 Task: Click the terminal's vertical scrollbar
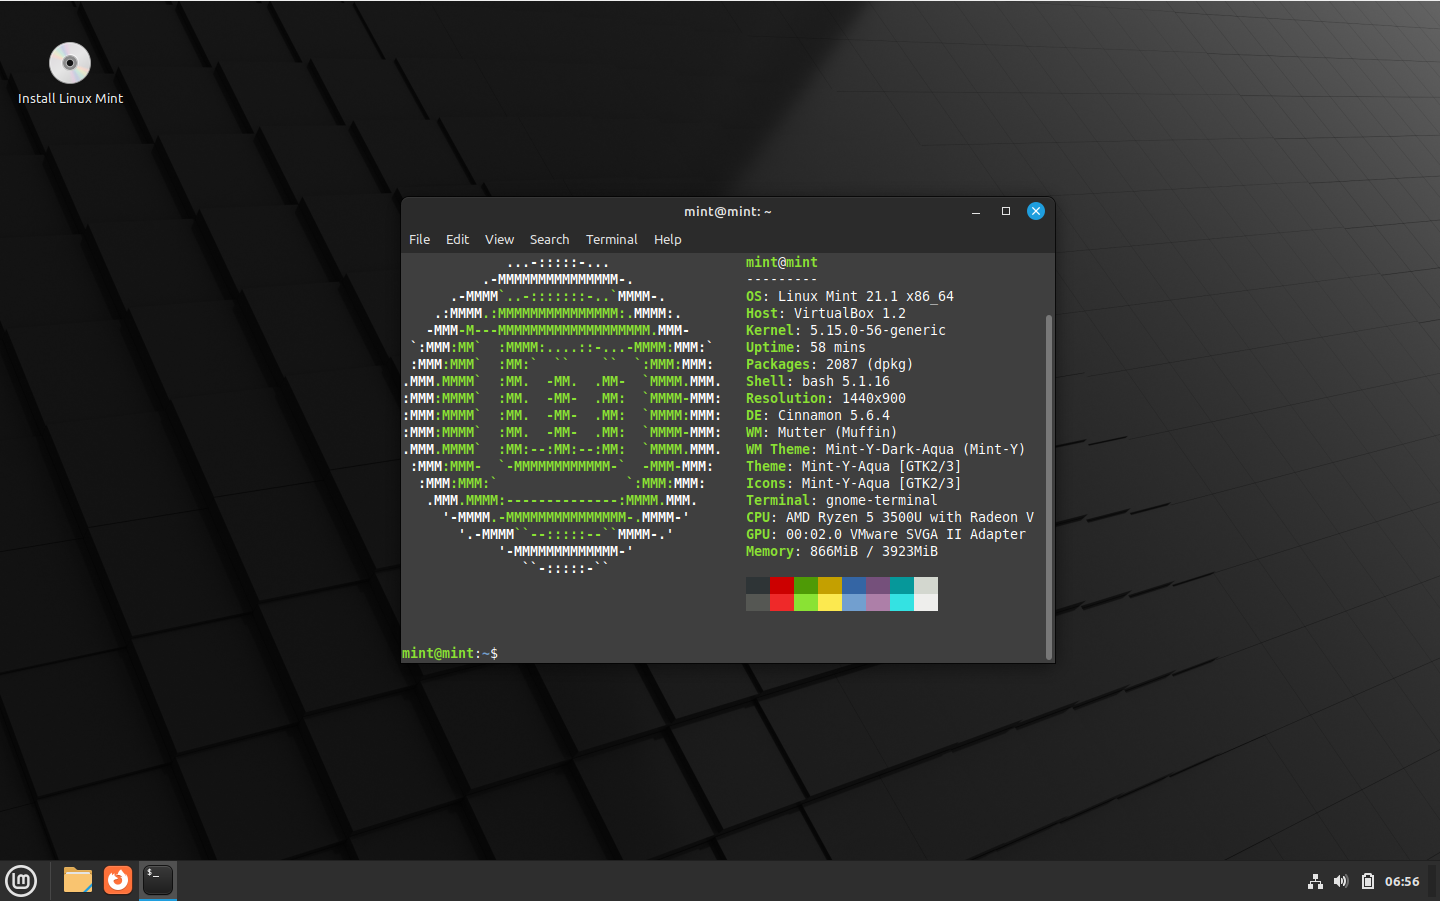point(1049,485)
